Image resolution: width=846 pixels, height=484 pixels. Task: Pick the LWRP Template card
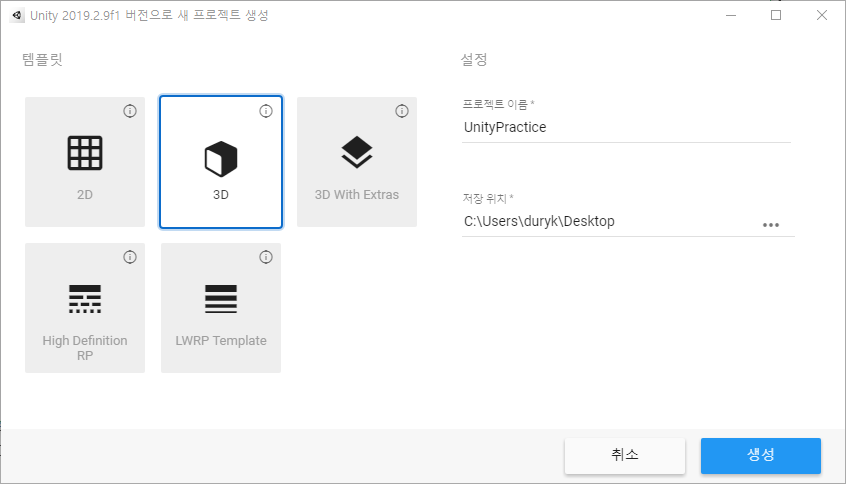(221, 308)
